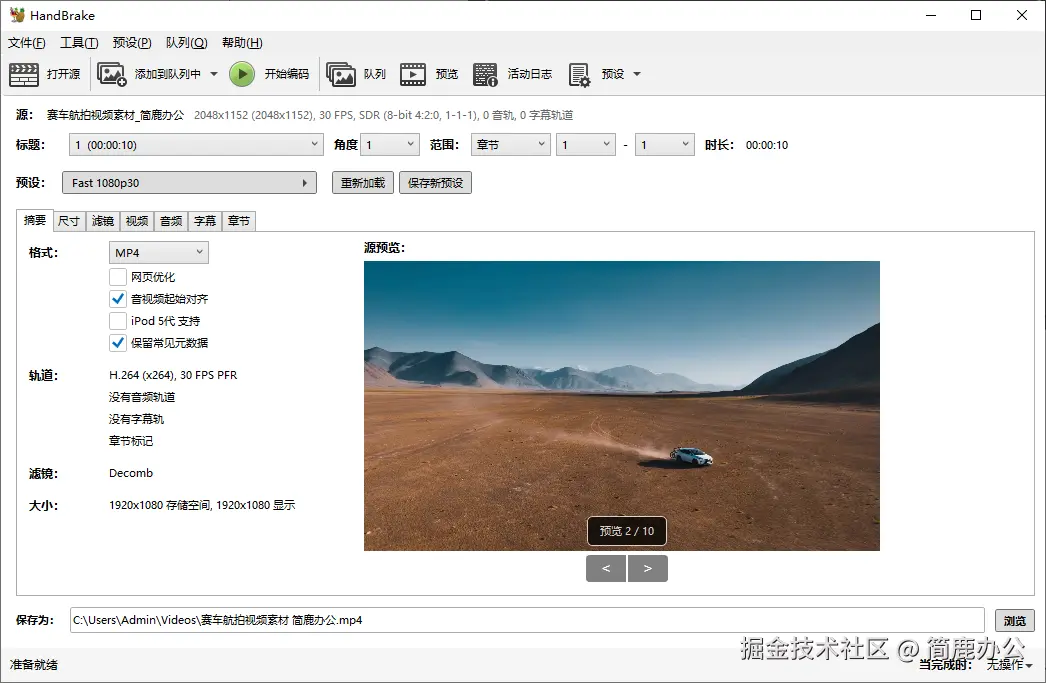This screenshot has height=683, width=1046.
Task: Enable the 网页优化 checkbox
Action: point(118,277)
